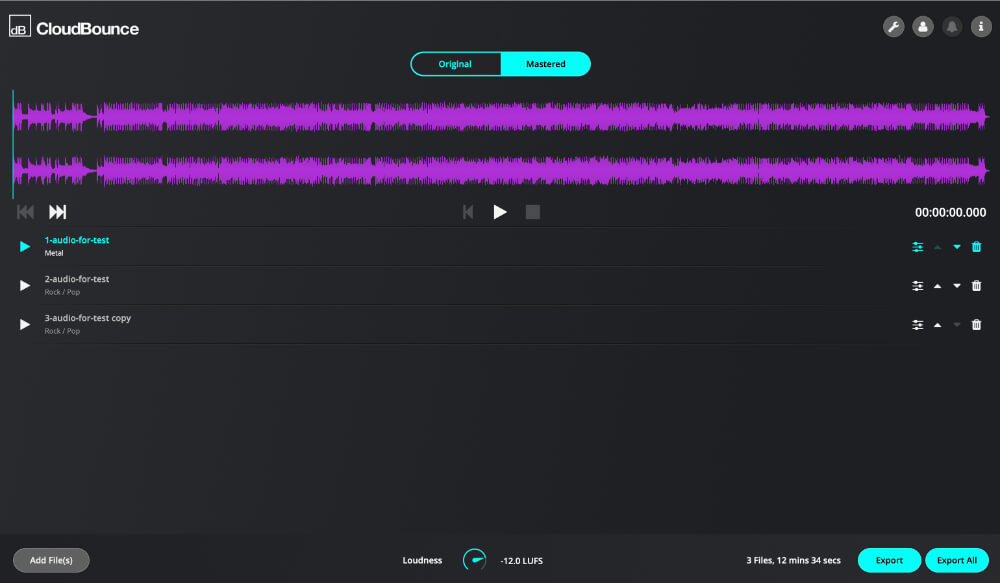Click the Metal genre label
Image resolution: width=1000 pixels, height=583 pixels.
[x=54, y=253]
